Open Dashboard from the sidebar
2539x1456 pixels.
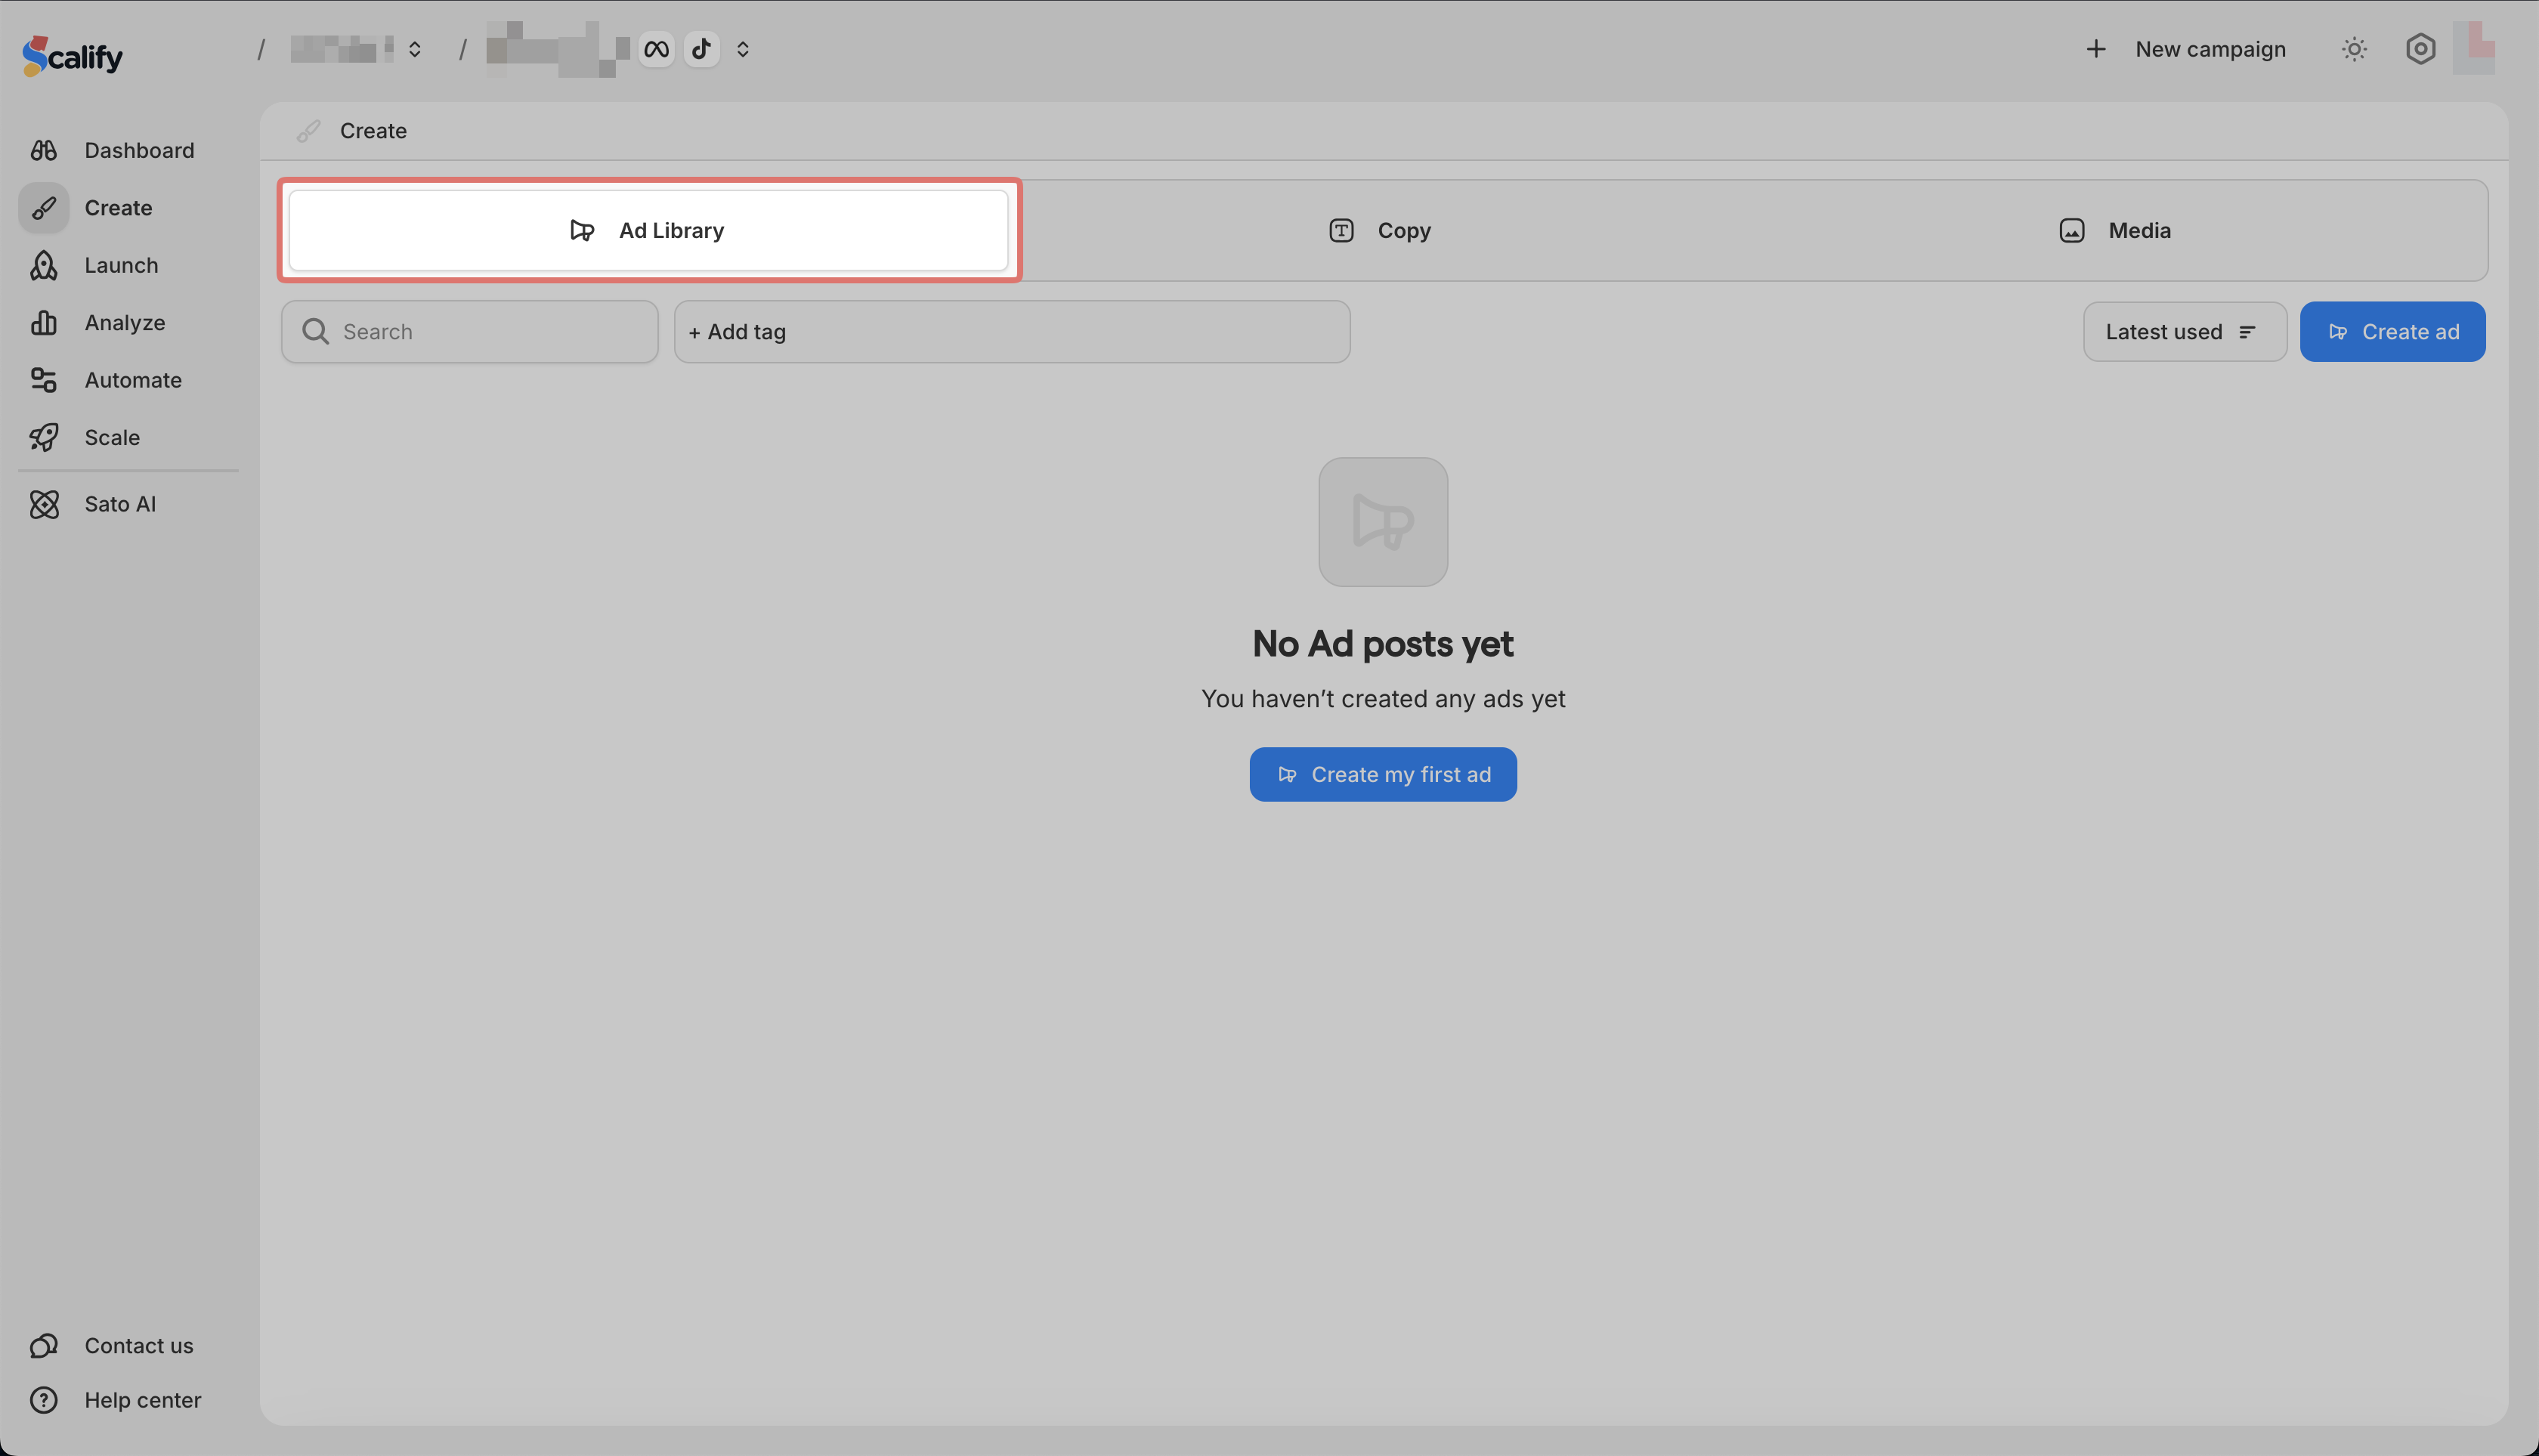(138, 150)
